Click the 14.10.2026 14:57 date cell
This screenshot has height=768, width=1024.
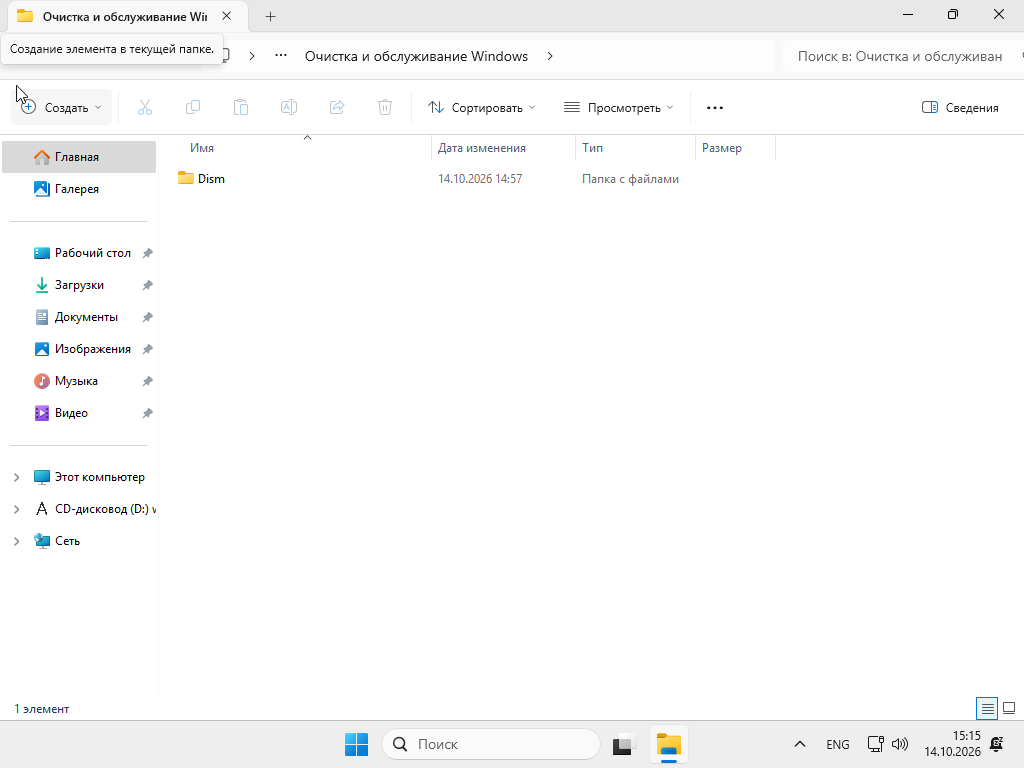click(480, 179)
